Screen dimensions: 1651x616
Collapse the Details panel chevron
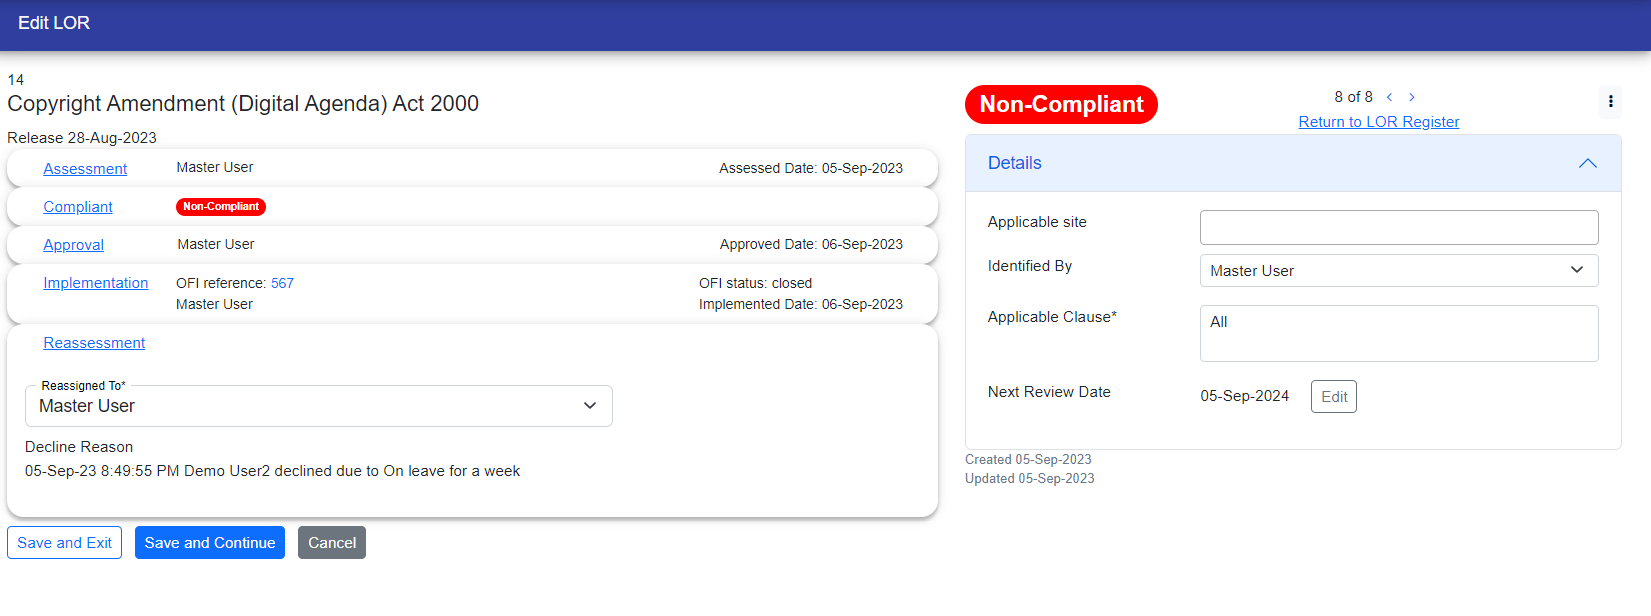click(x=1587, y=163)
